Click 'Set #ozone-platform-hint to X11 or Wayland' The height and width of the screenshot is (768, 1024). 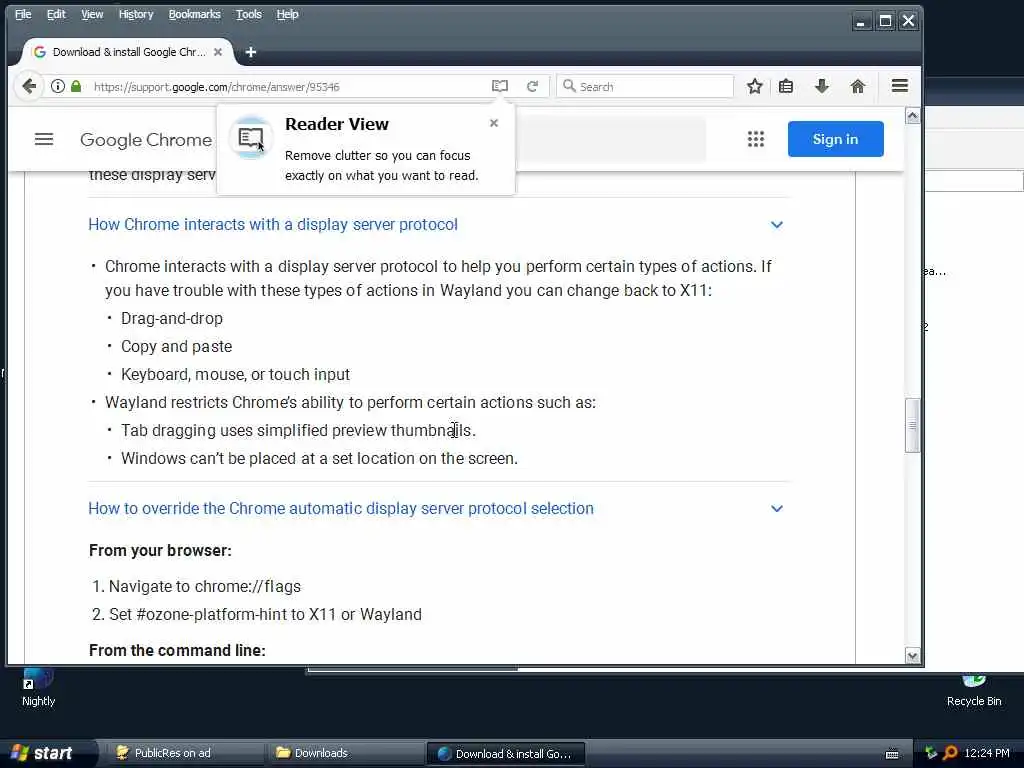click(265, 615)
